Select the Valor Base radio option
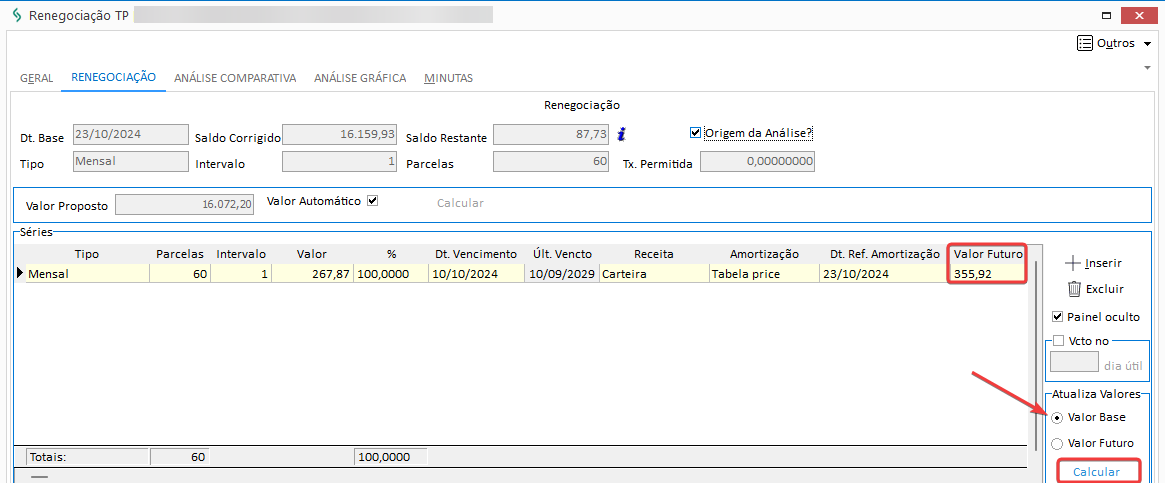This screenshot has height=483, width=1165. [1057, 417]
